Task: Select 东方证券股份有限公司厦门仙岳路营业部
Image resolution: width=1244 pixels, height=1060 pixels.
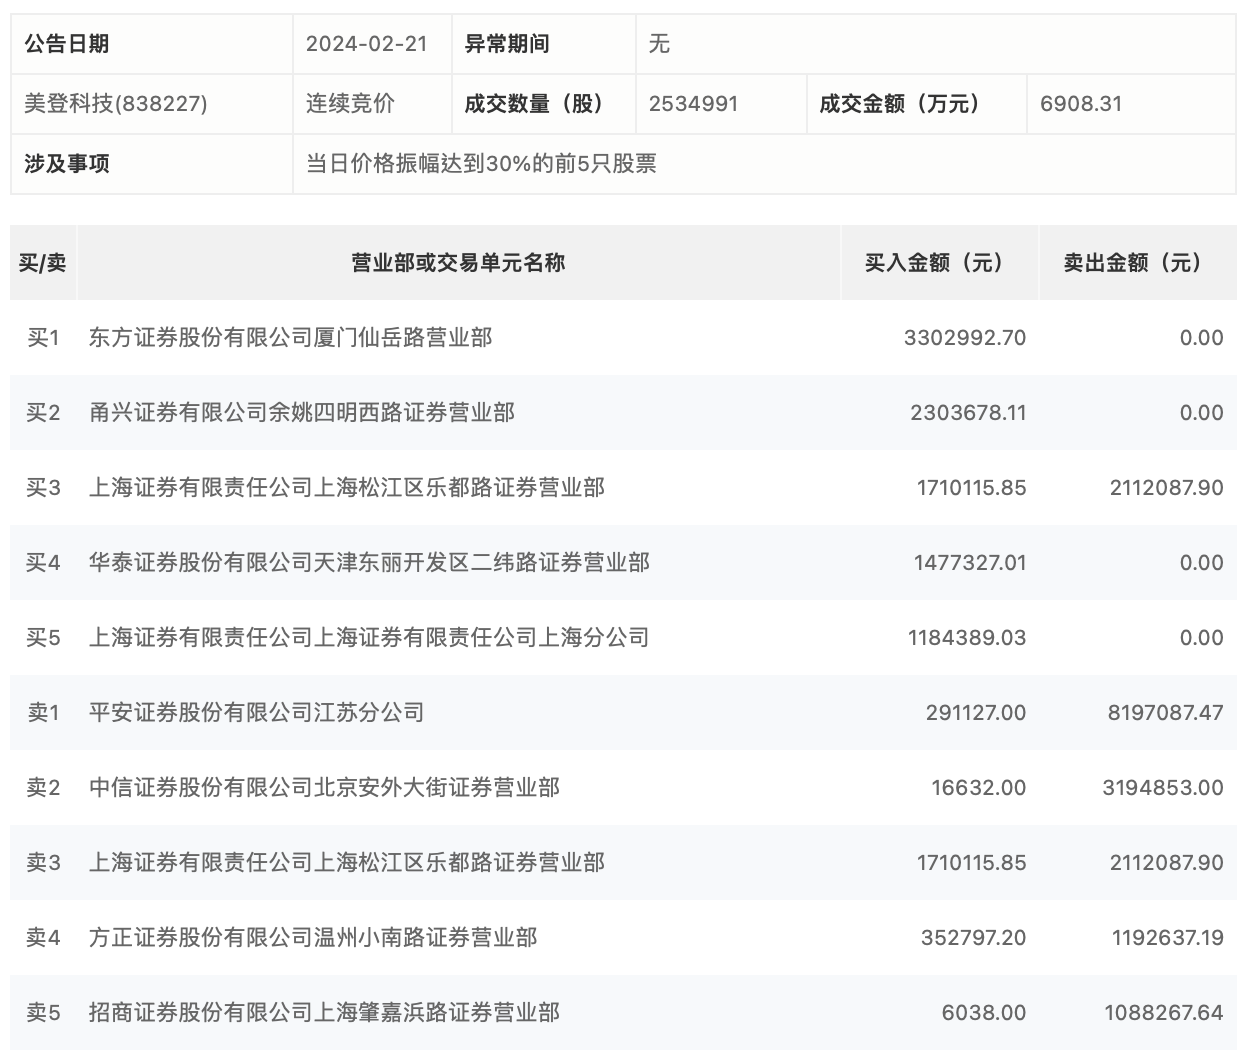Action: tap(291, 338)
